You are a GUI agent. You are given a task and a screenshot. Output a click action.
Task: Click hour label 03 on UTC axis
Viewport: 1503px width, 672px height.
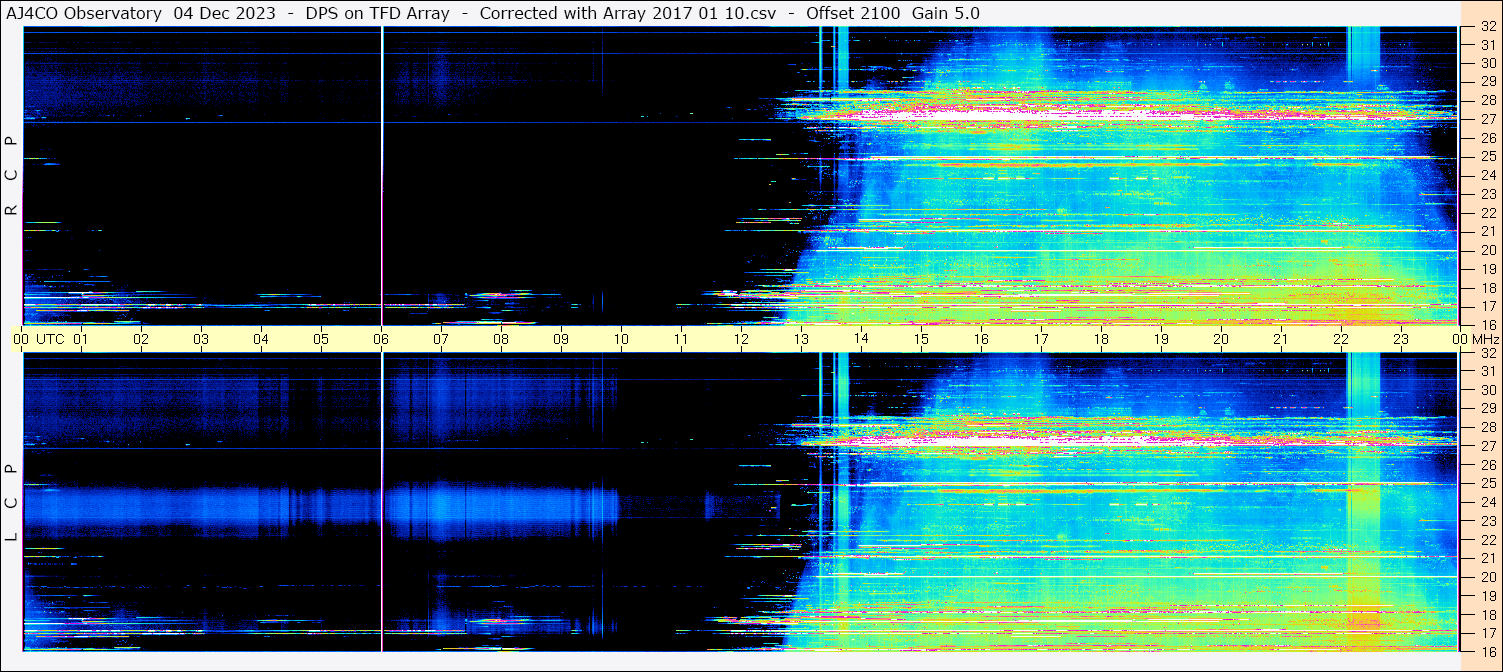click(x=201, y=339)
